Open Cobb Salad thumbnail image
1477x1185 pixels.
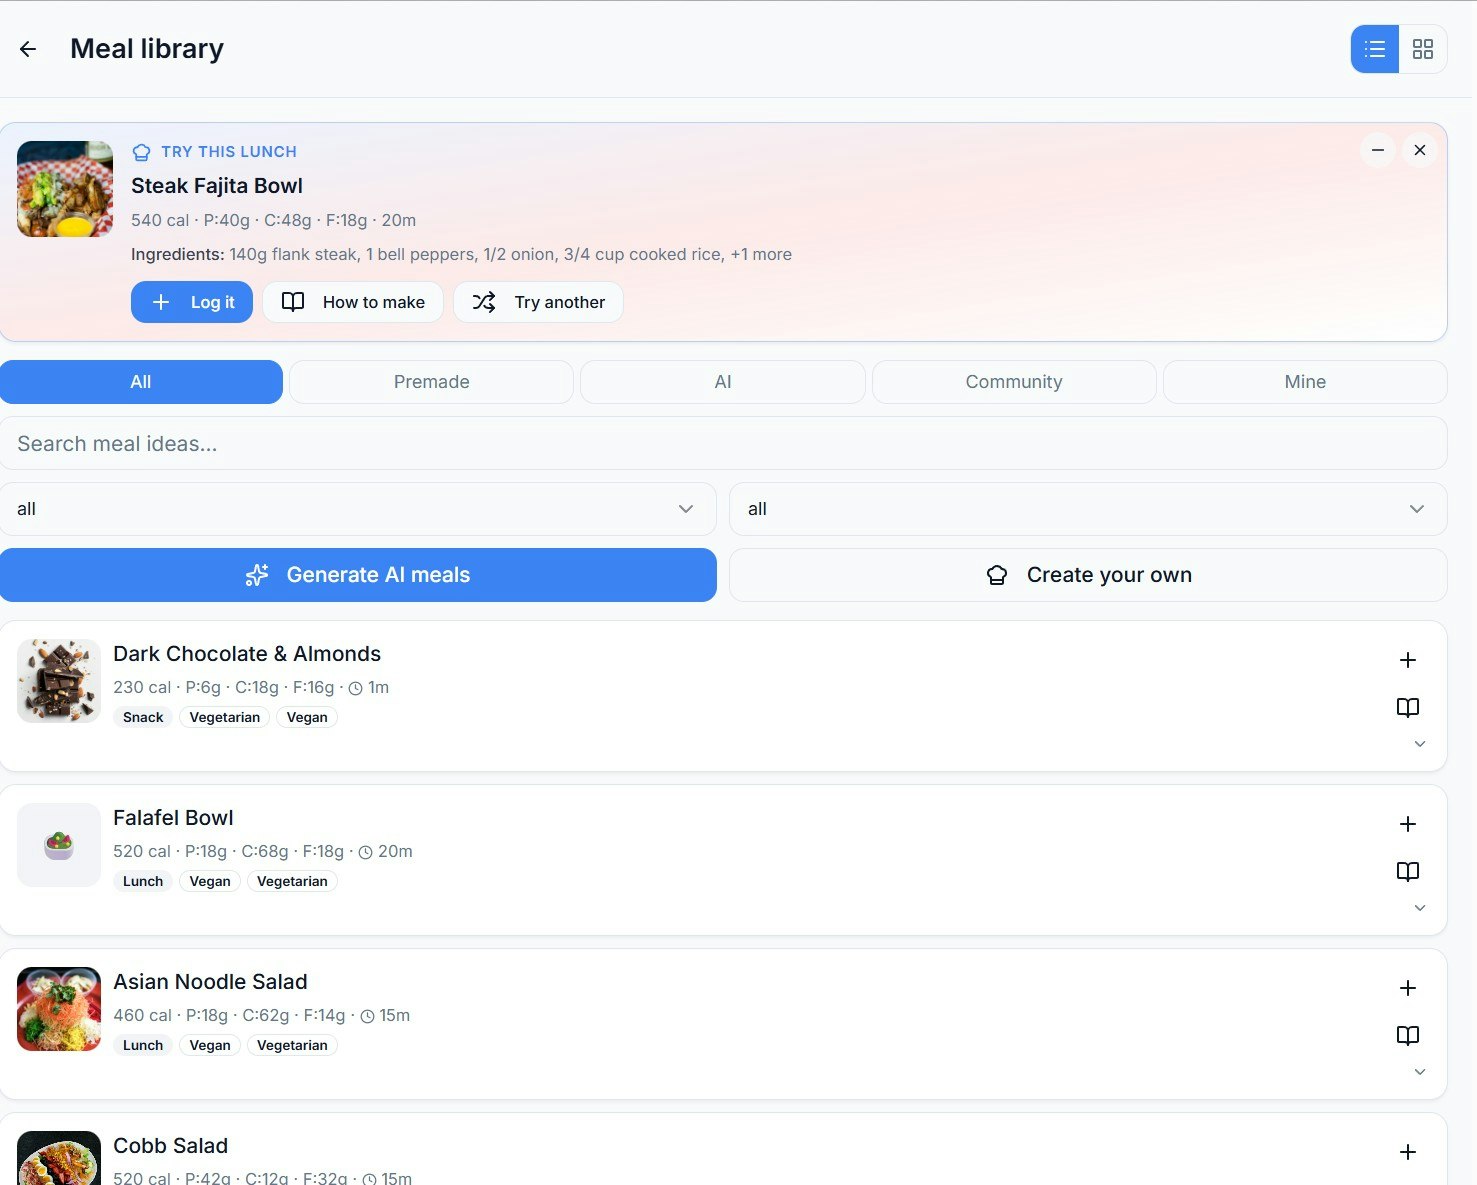pyautogui.click(x=59, y=1158)
